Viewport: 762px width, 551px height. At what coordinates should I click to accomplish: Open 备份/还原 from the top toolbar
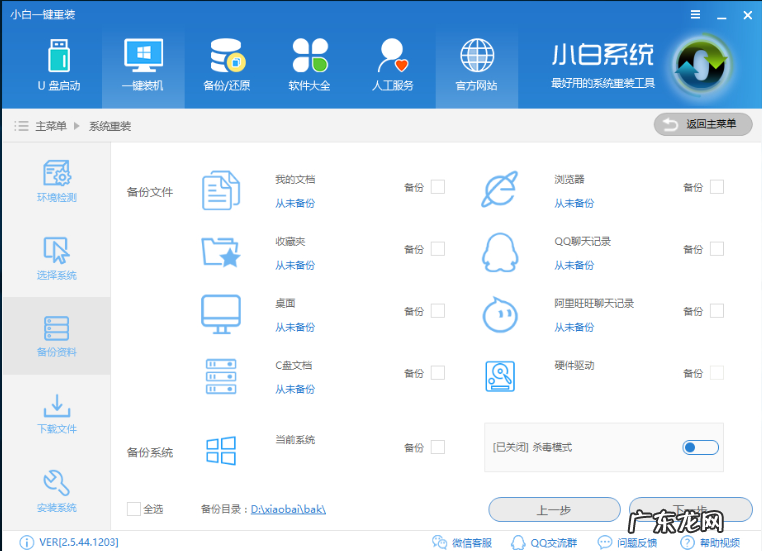pyautogui.click(x=227, y=66)
